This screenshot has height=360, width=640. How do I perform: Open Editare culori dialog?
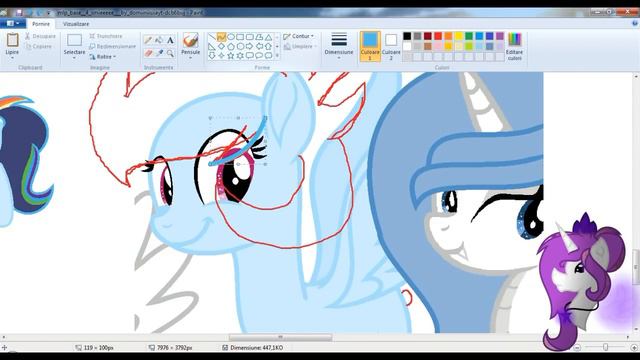(514, 46)
